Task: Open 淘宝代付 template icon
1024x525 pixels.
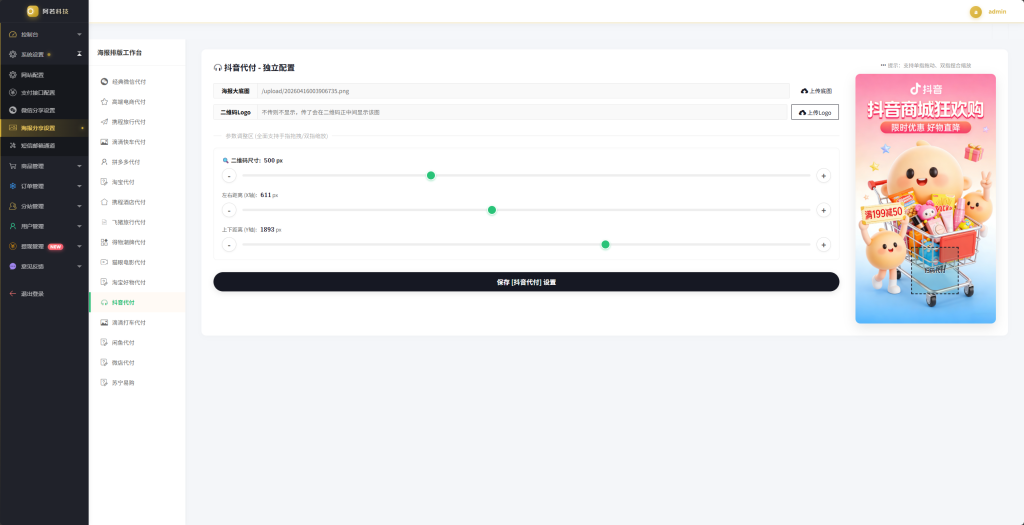Action: coord(104,182)
